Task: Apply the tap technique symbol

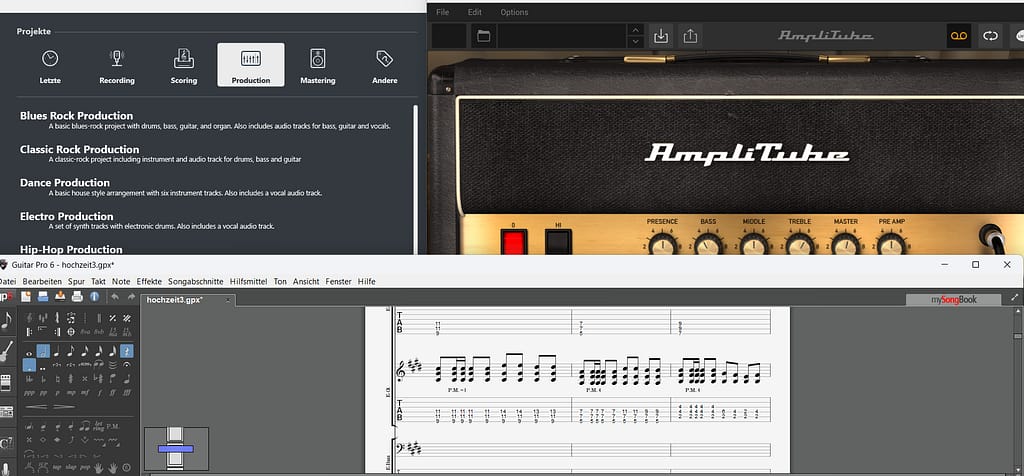Action: coord(57,468)
